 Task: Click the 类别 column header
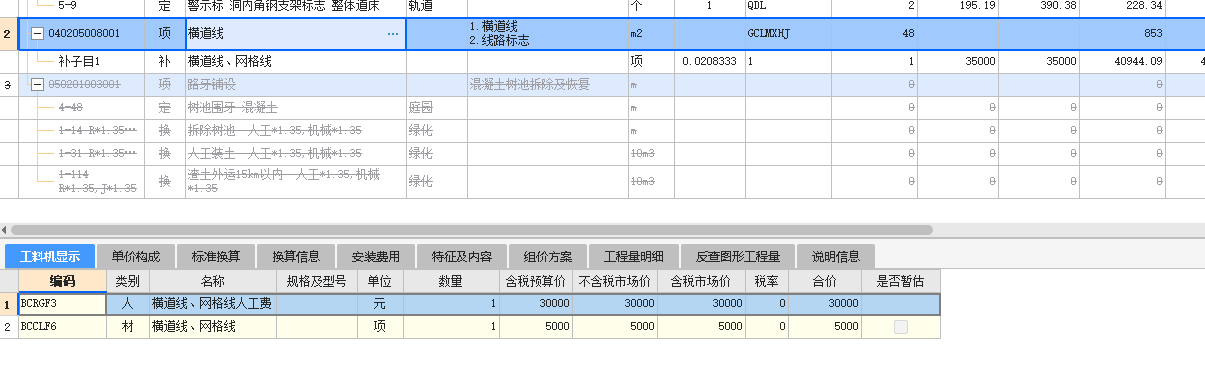tap(127, 281)
